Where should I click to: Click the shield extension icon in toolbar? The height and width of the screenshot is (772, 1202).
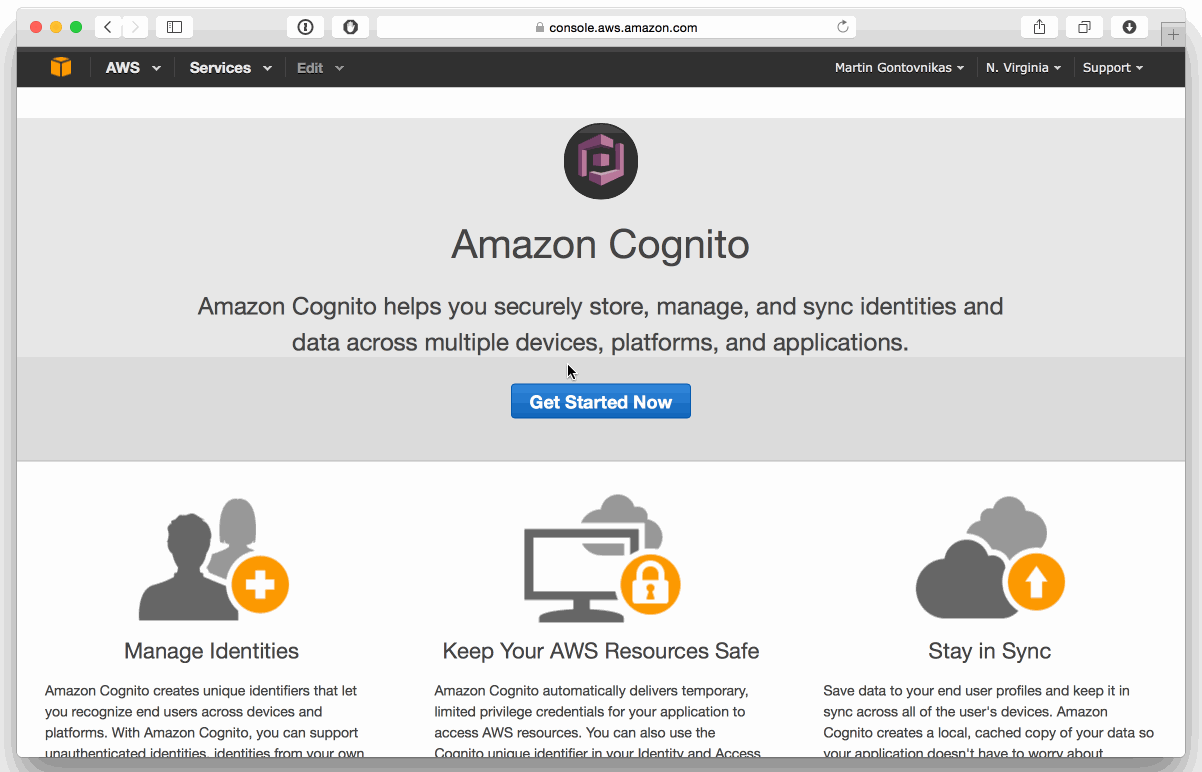point(350,27)
